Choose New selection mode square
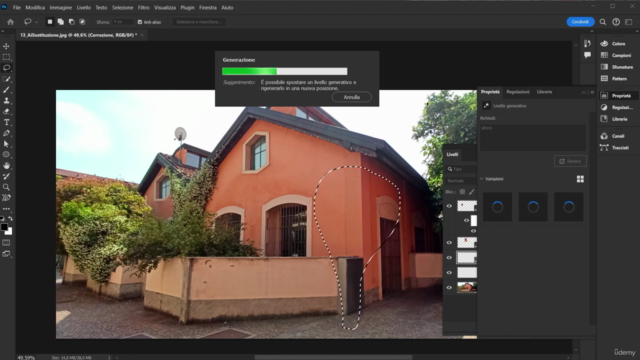The height and width of the screenshot is (360, 640). 50,22
